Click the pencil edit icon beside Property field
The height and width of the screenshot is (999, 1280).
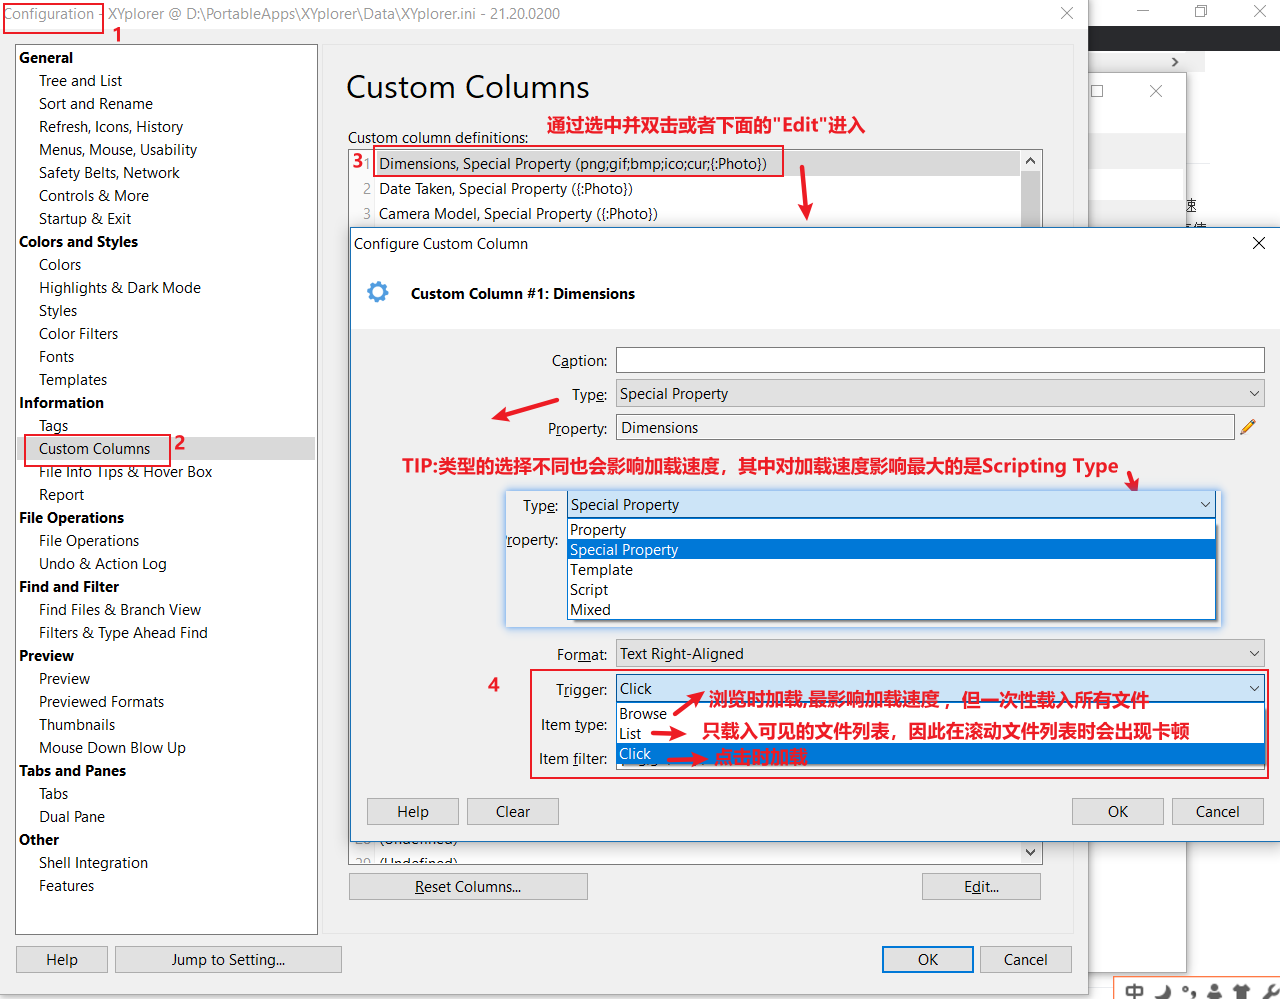pos(1247,427)
